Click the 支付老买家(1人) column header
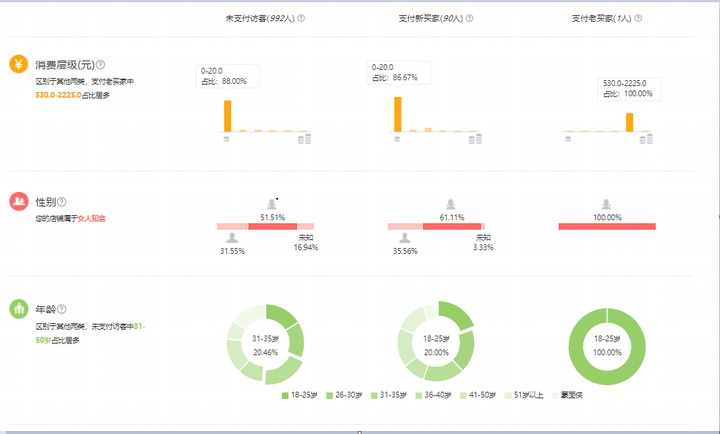This screenshot has height=434, width=720. [x=601, y=18]
